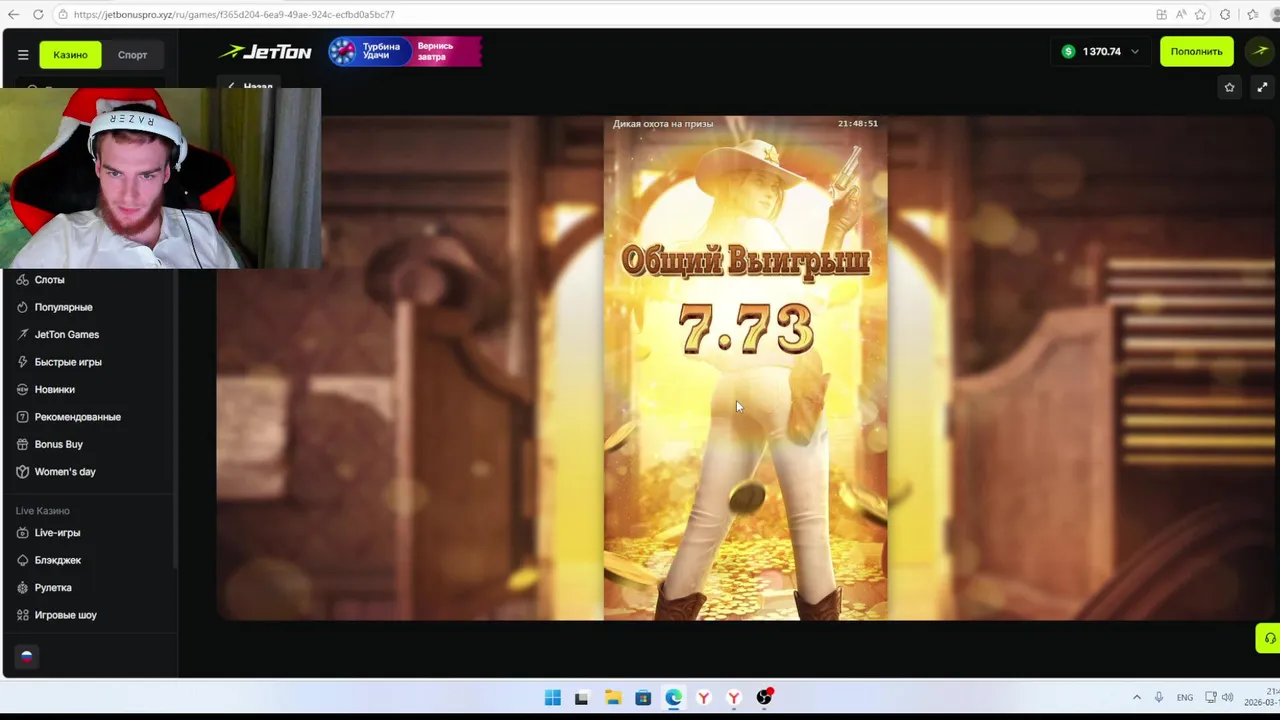Click the Быстрые игры lightning icon
1280x720 pixels.
click(22, 362)
